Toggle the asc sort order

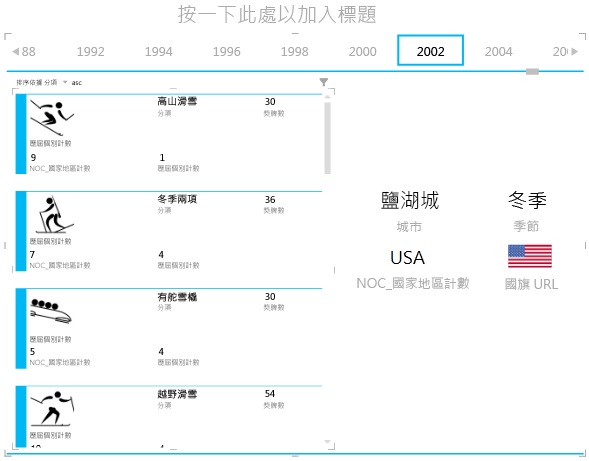click(x=77, y=83)
